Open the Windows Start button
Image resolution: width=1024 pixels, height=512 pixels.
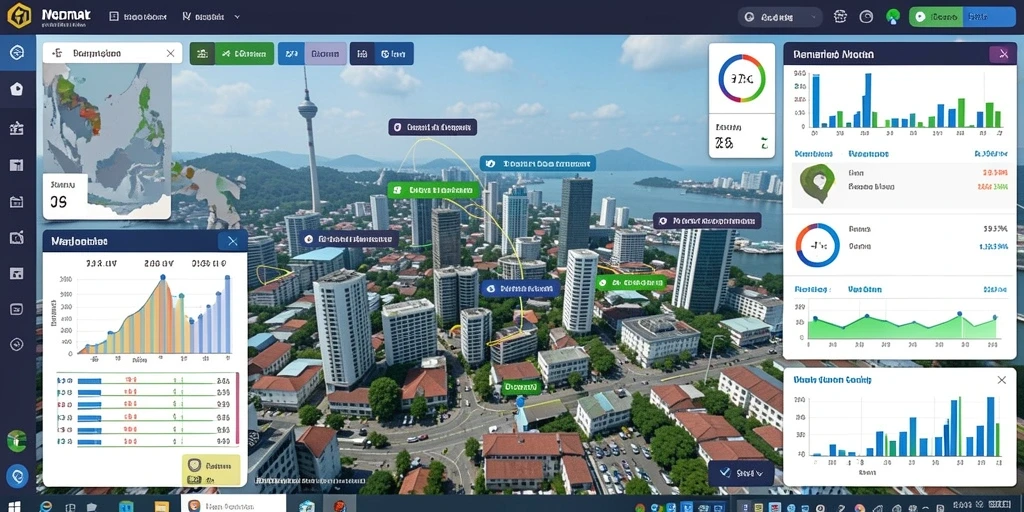point(14,506)
